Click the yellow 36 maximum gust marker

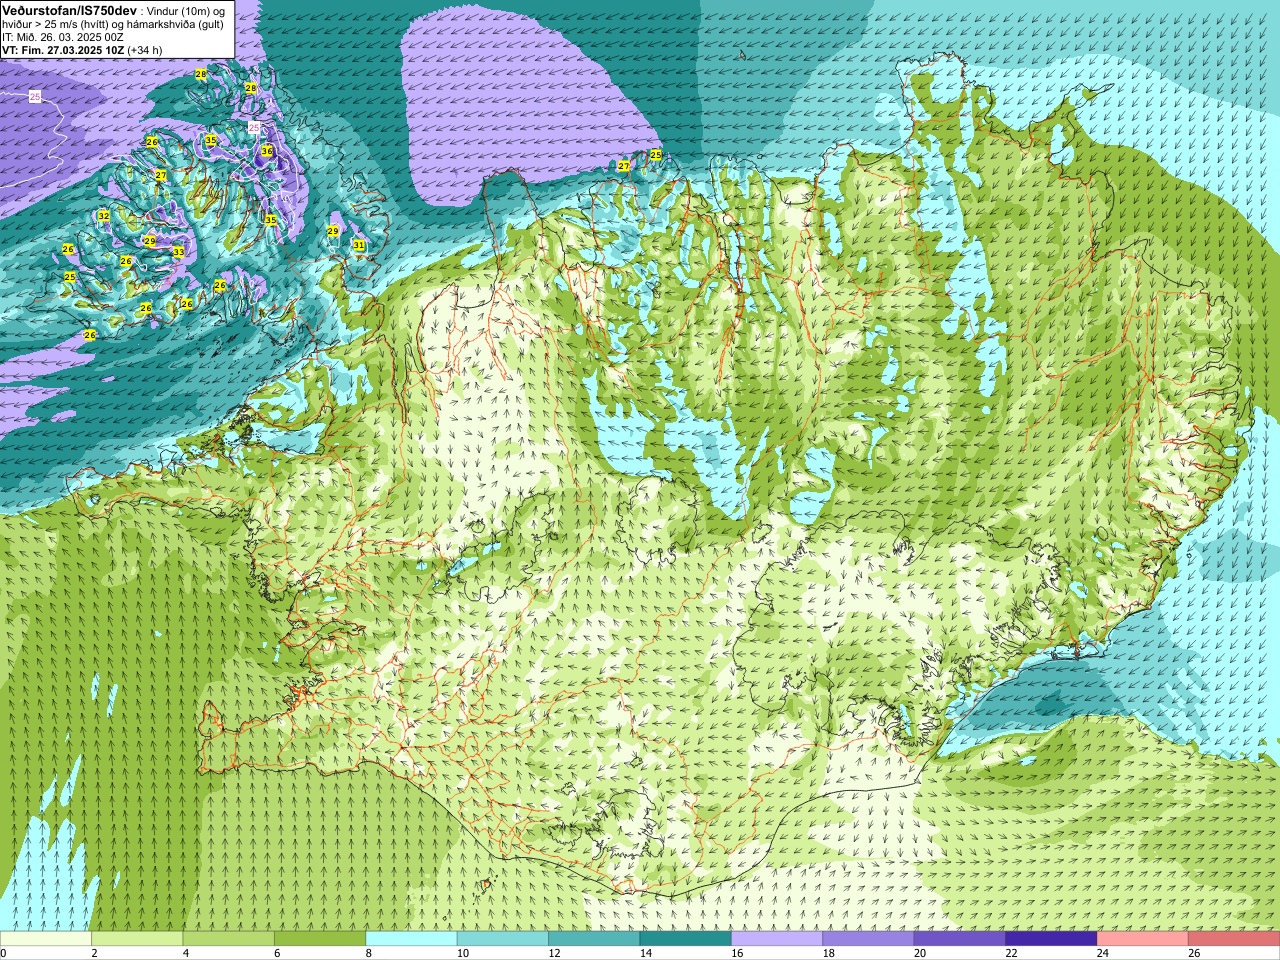click(x=267, y=151)
